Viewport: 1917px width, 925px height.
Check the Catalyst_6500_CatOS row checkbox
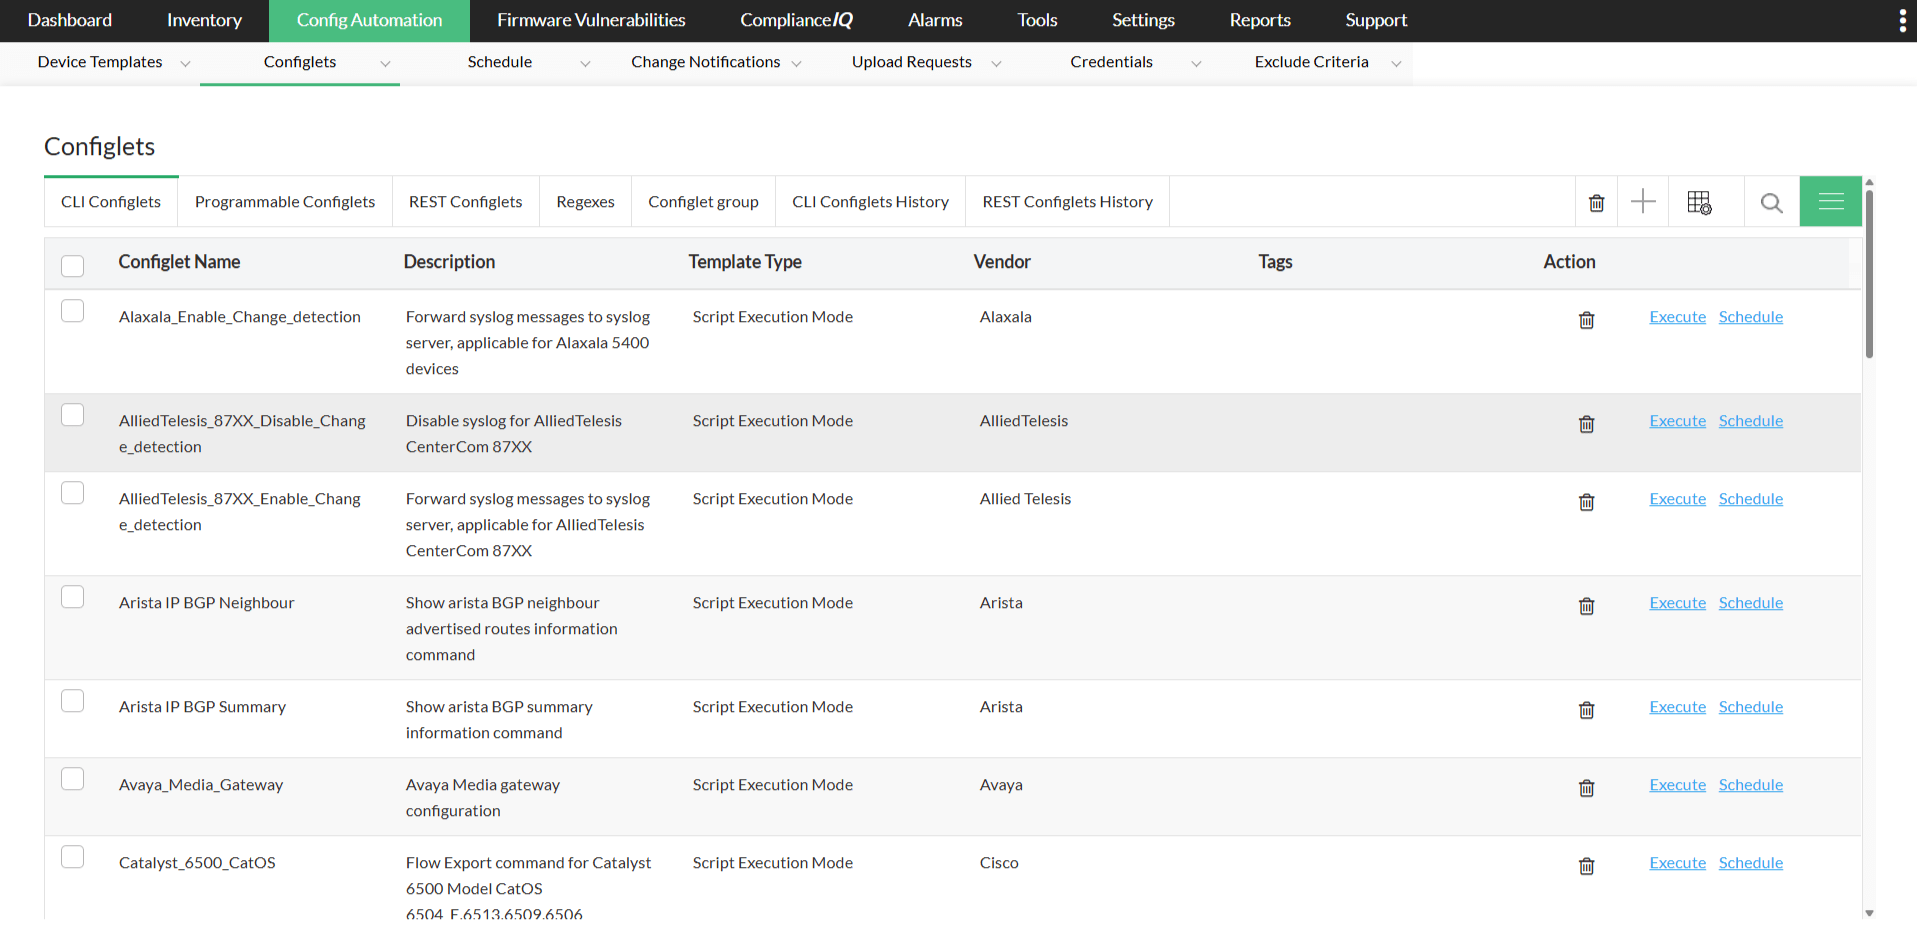click(72, 856)
